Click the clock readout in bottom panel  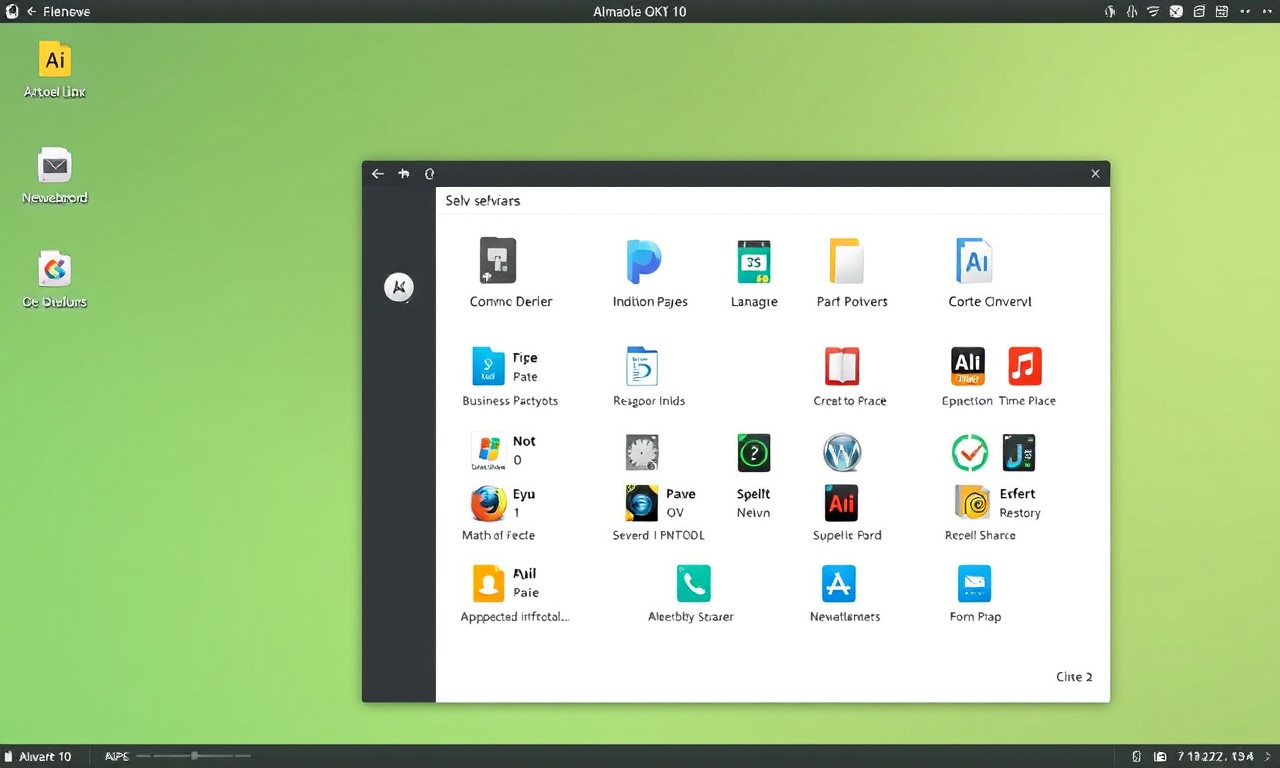1215,757
